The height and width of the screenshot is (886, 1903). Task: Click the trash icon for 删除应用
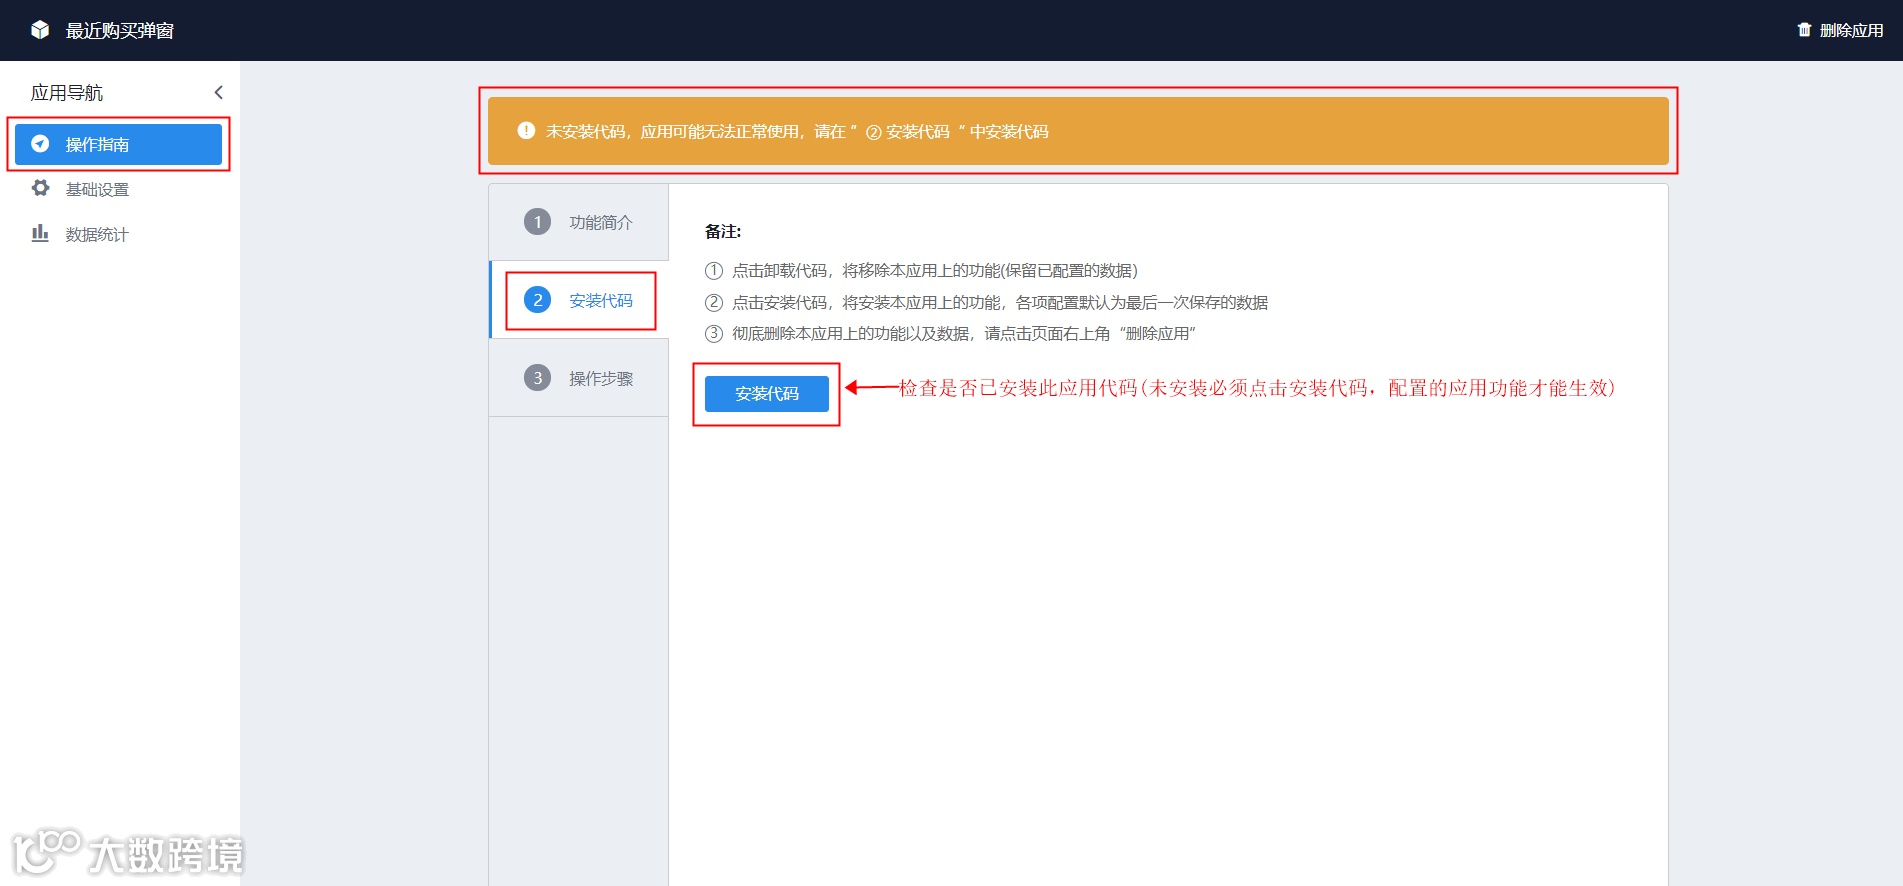click(x=1804, y=30)
